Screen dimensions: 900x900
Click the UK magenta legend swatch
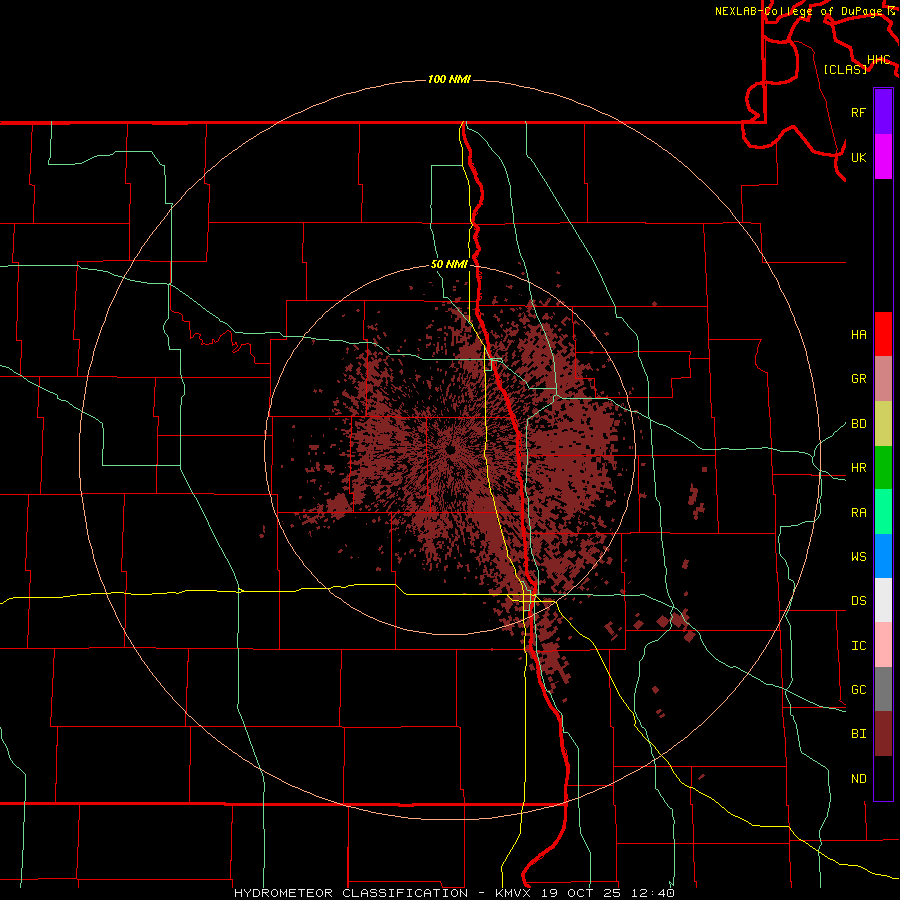pos(883,157)
